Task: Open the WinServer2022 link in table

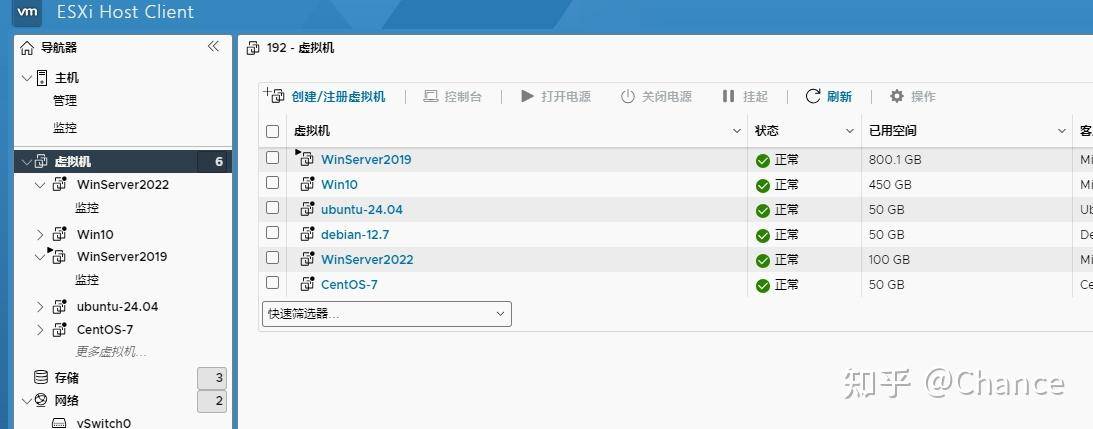Action: coord(367,259)
